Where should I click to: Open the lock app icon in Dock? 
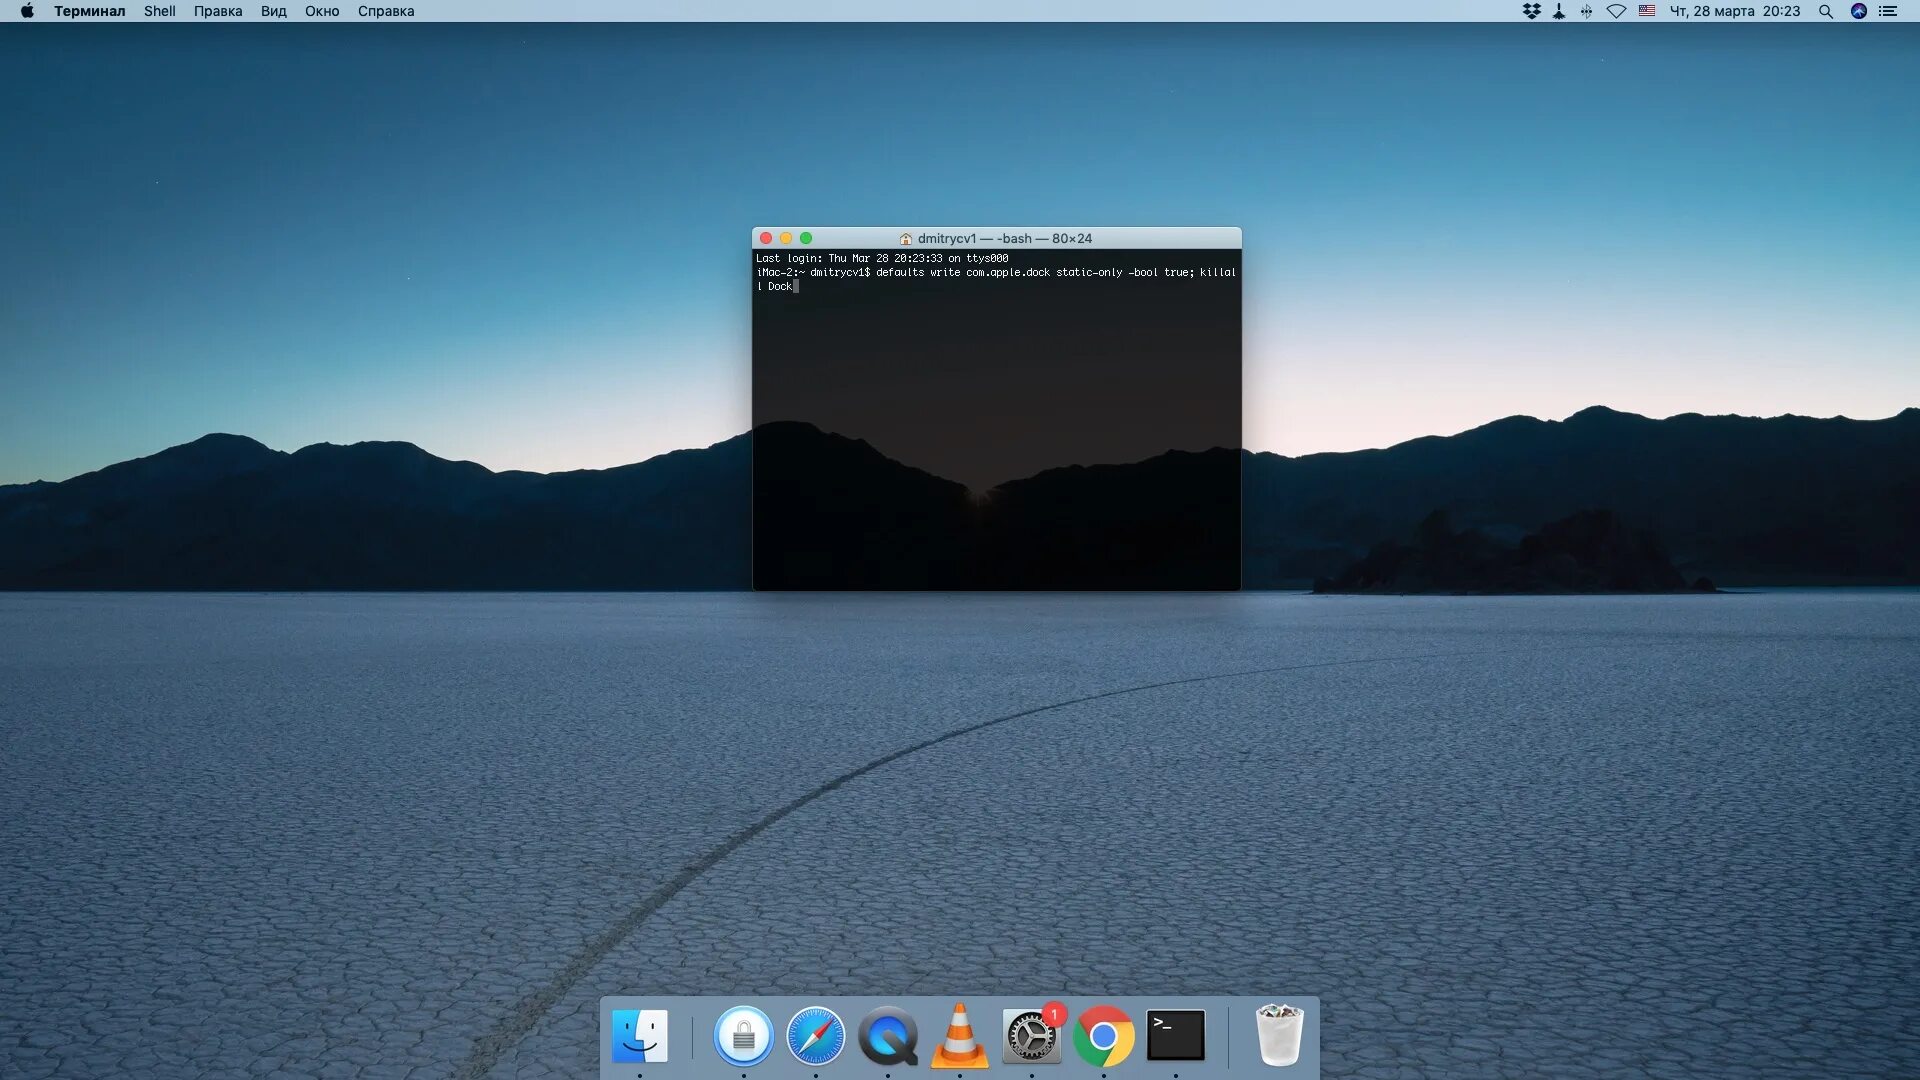(743, 1036)
